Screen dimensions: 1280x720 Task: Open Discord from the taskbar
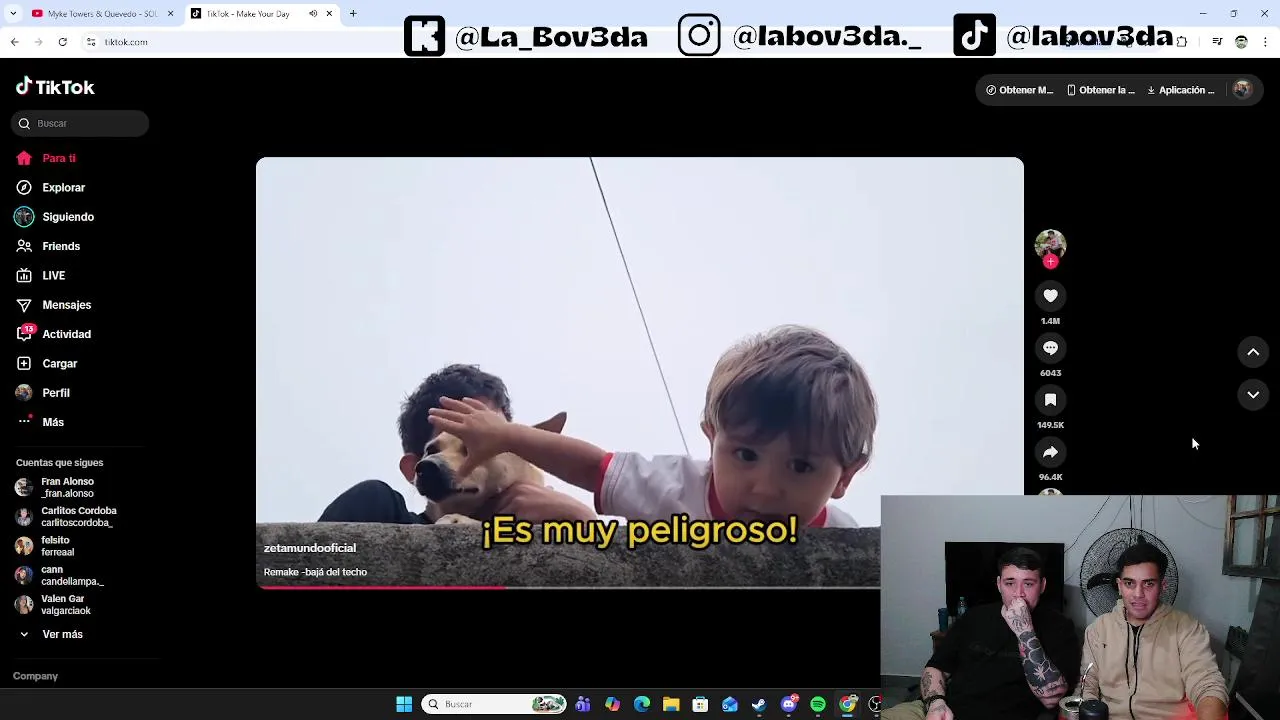point(789,704)
